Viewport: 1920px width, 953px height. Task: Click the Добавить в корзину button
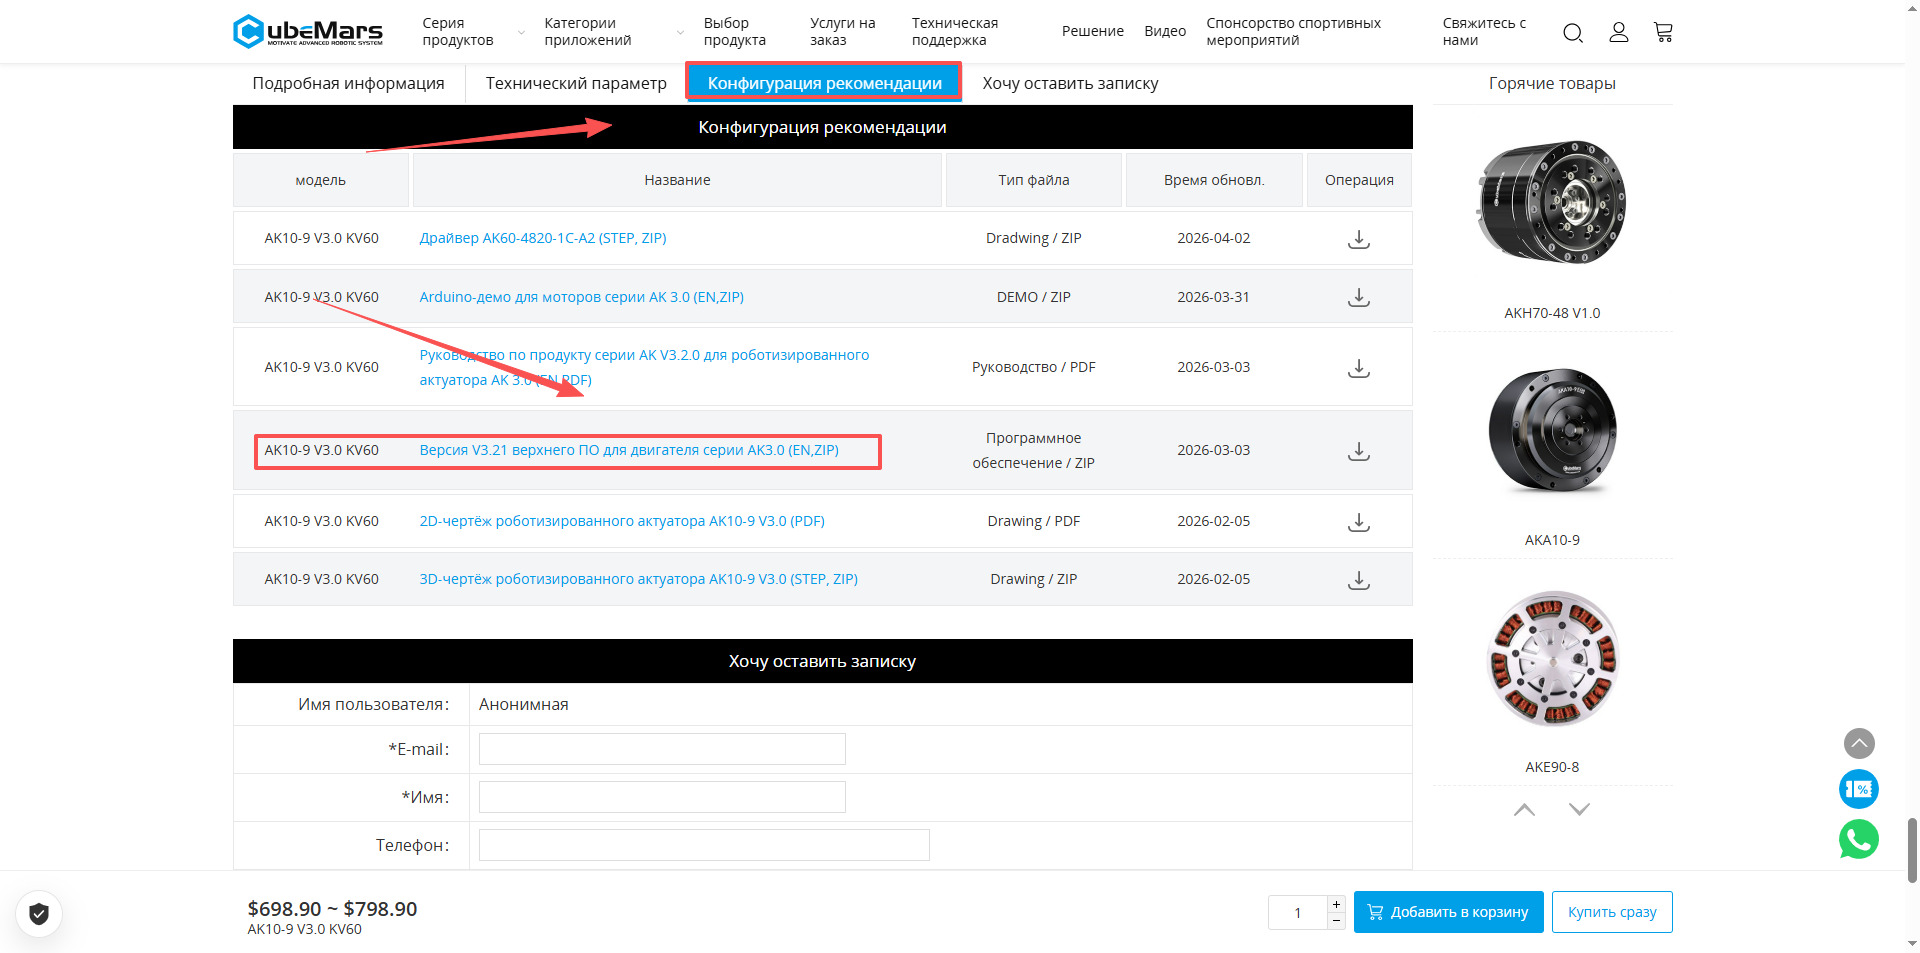(x=1448, y=912)
